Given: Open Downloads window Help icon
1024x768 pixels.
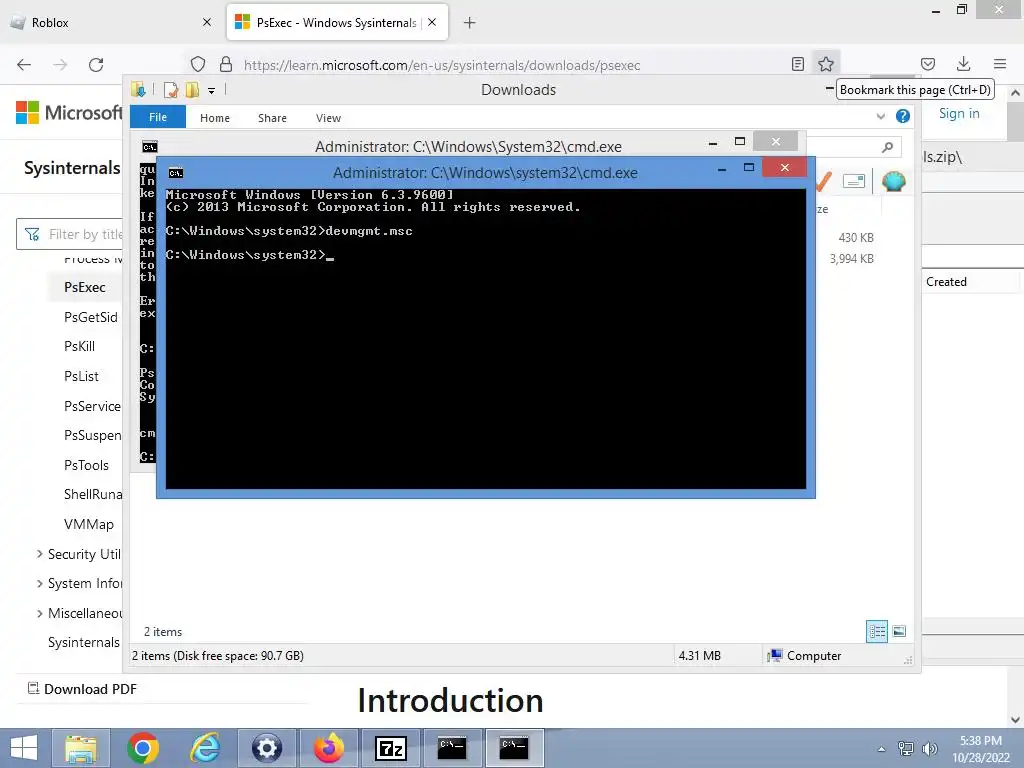Looking at the screenshot, I should point(903,116).
